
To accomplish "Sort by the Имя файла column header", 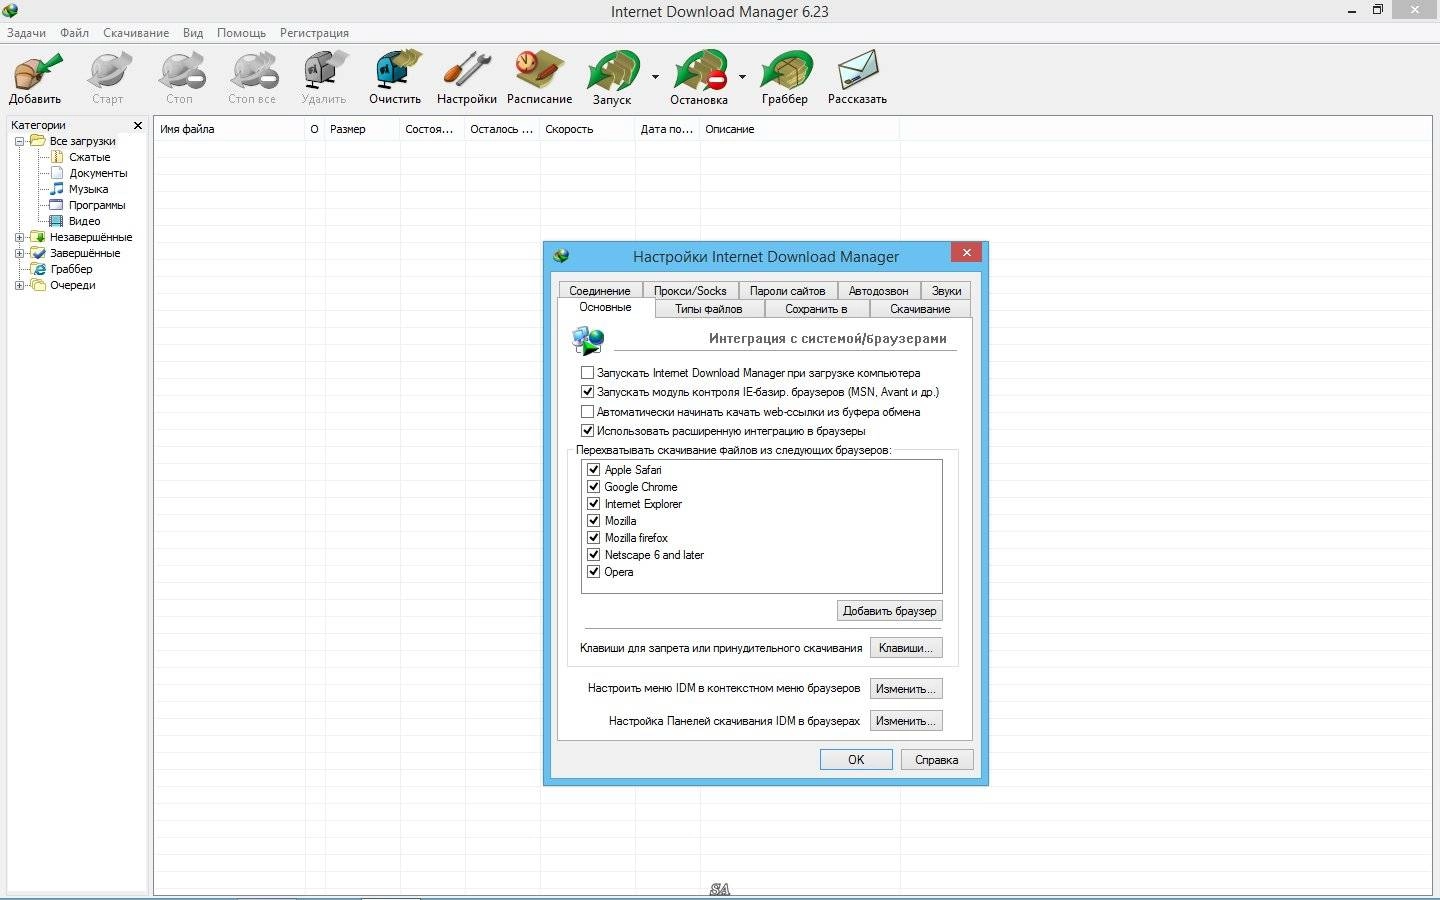I will [x=229, y=129].
